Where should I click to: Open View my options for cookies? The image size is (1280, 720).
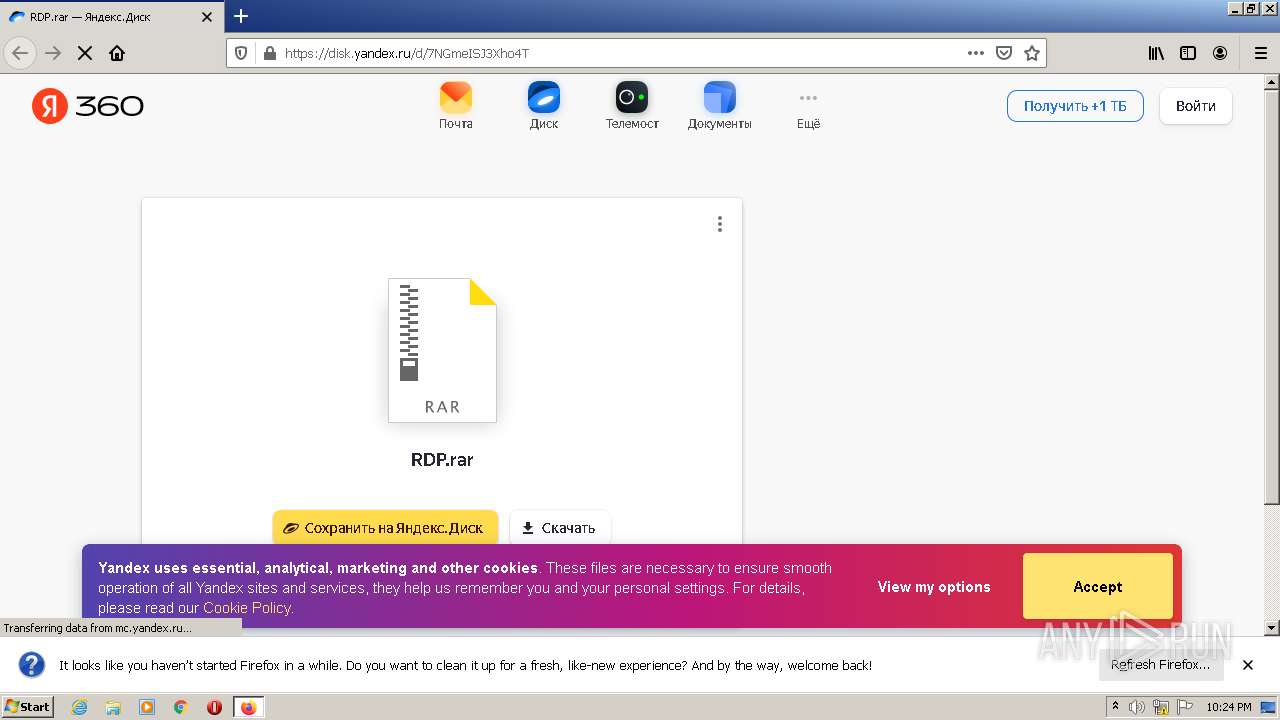point(934,587)
